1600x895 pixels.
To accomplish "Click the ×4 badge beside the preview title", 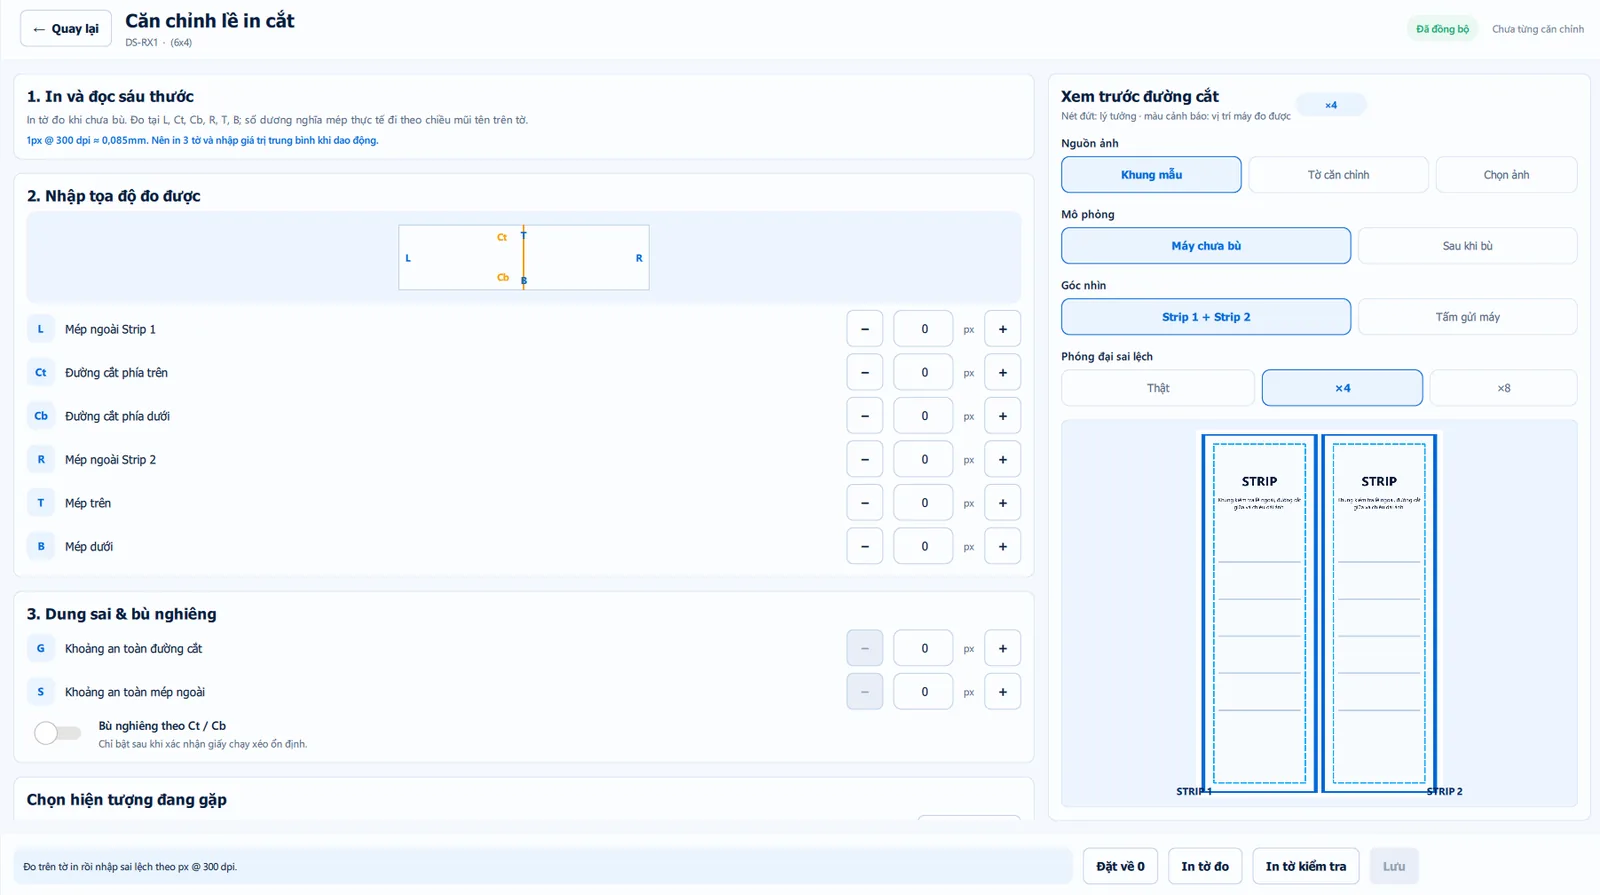I will tap(1331, 105).
